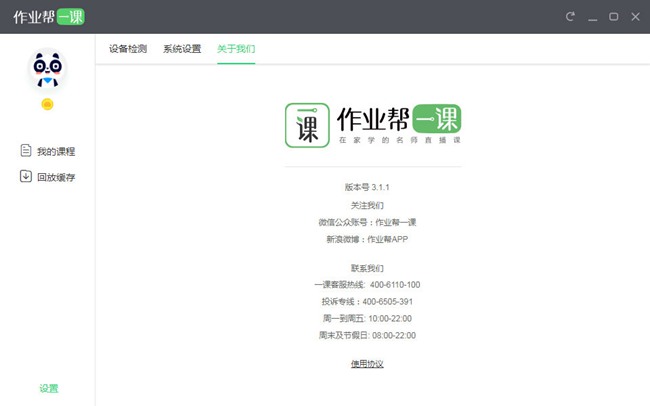Viewport: 650px width, 406px height.
Task: Maximize the application window
Action: click(x=614, y=17)
